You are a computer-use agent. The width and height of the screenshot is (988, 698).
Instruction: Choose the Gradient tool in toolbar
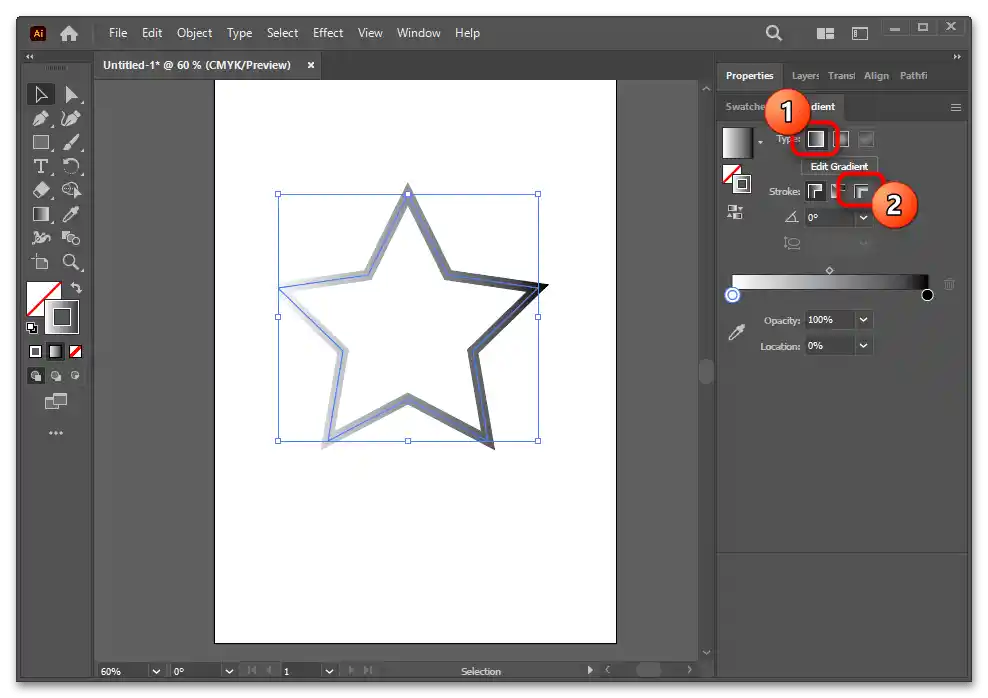pyautogui.click(x=40, y=214)
